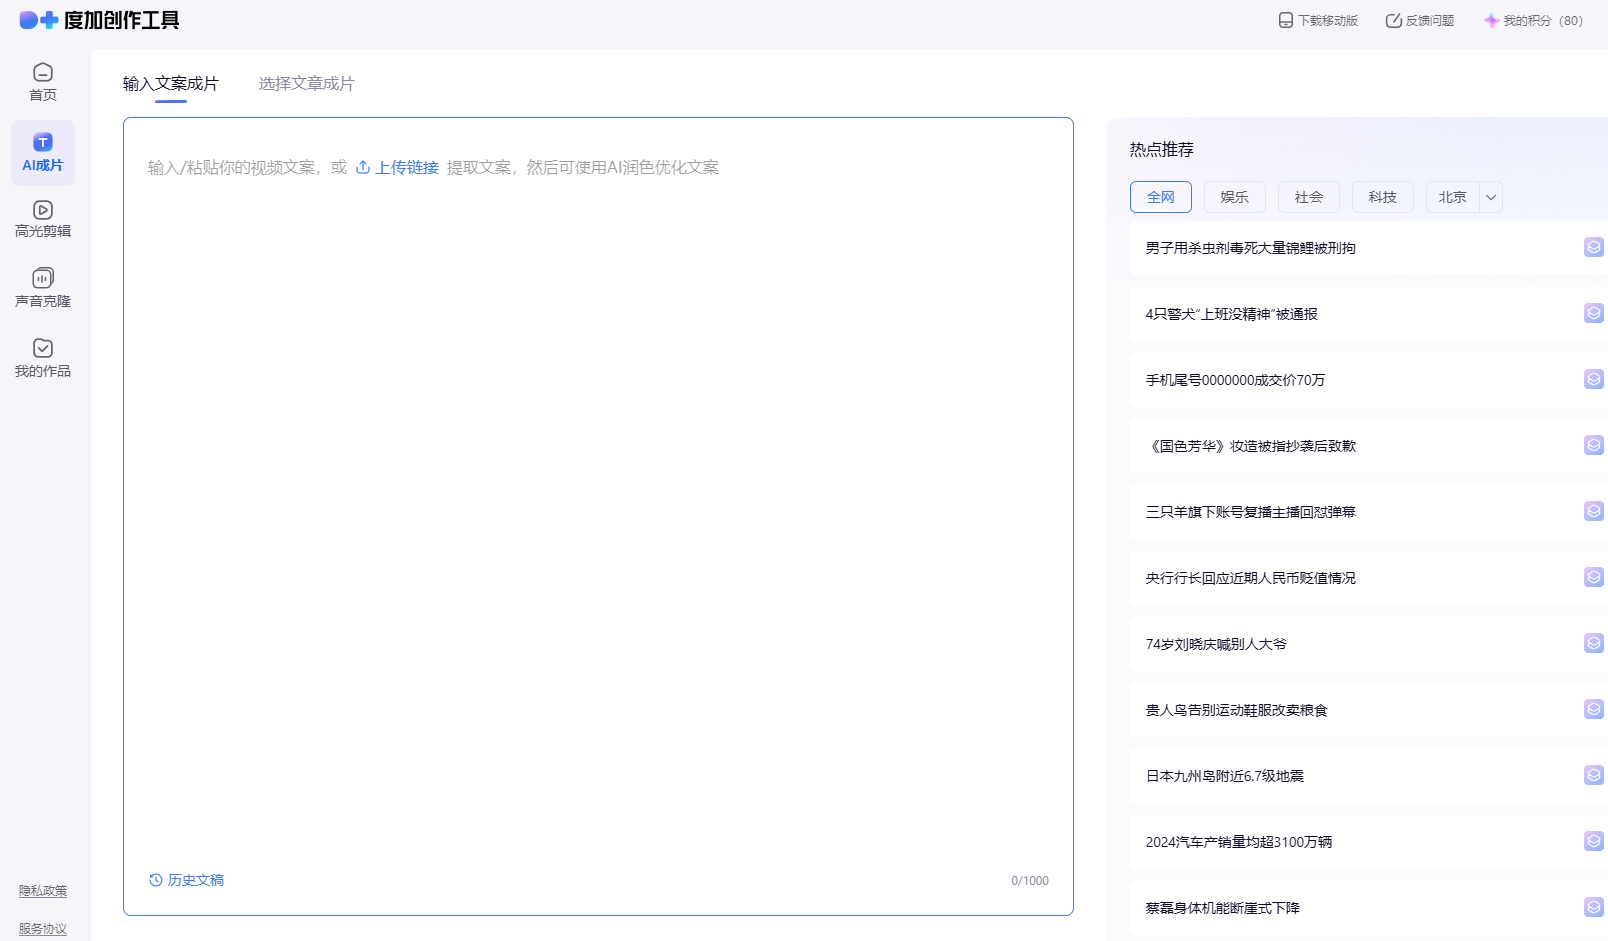Open 反馈问题 feedback
Screen dimensions: 1608x941
[x=1420, y=20]
